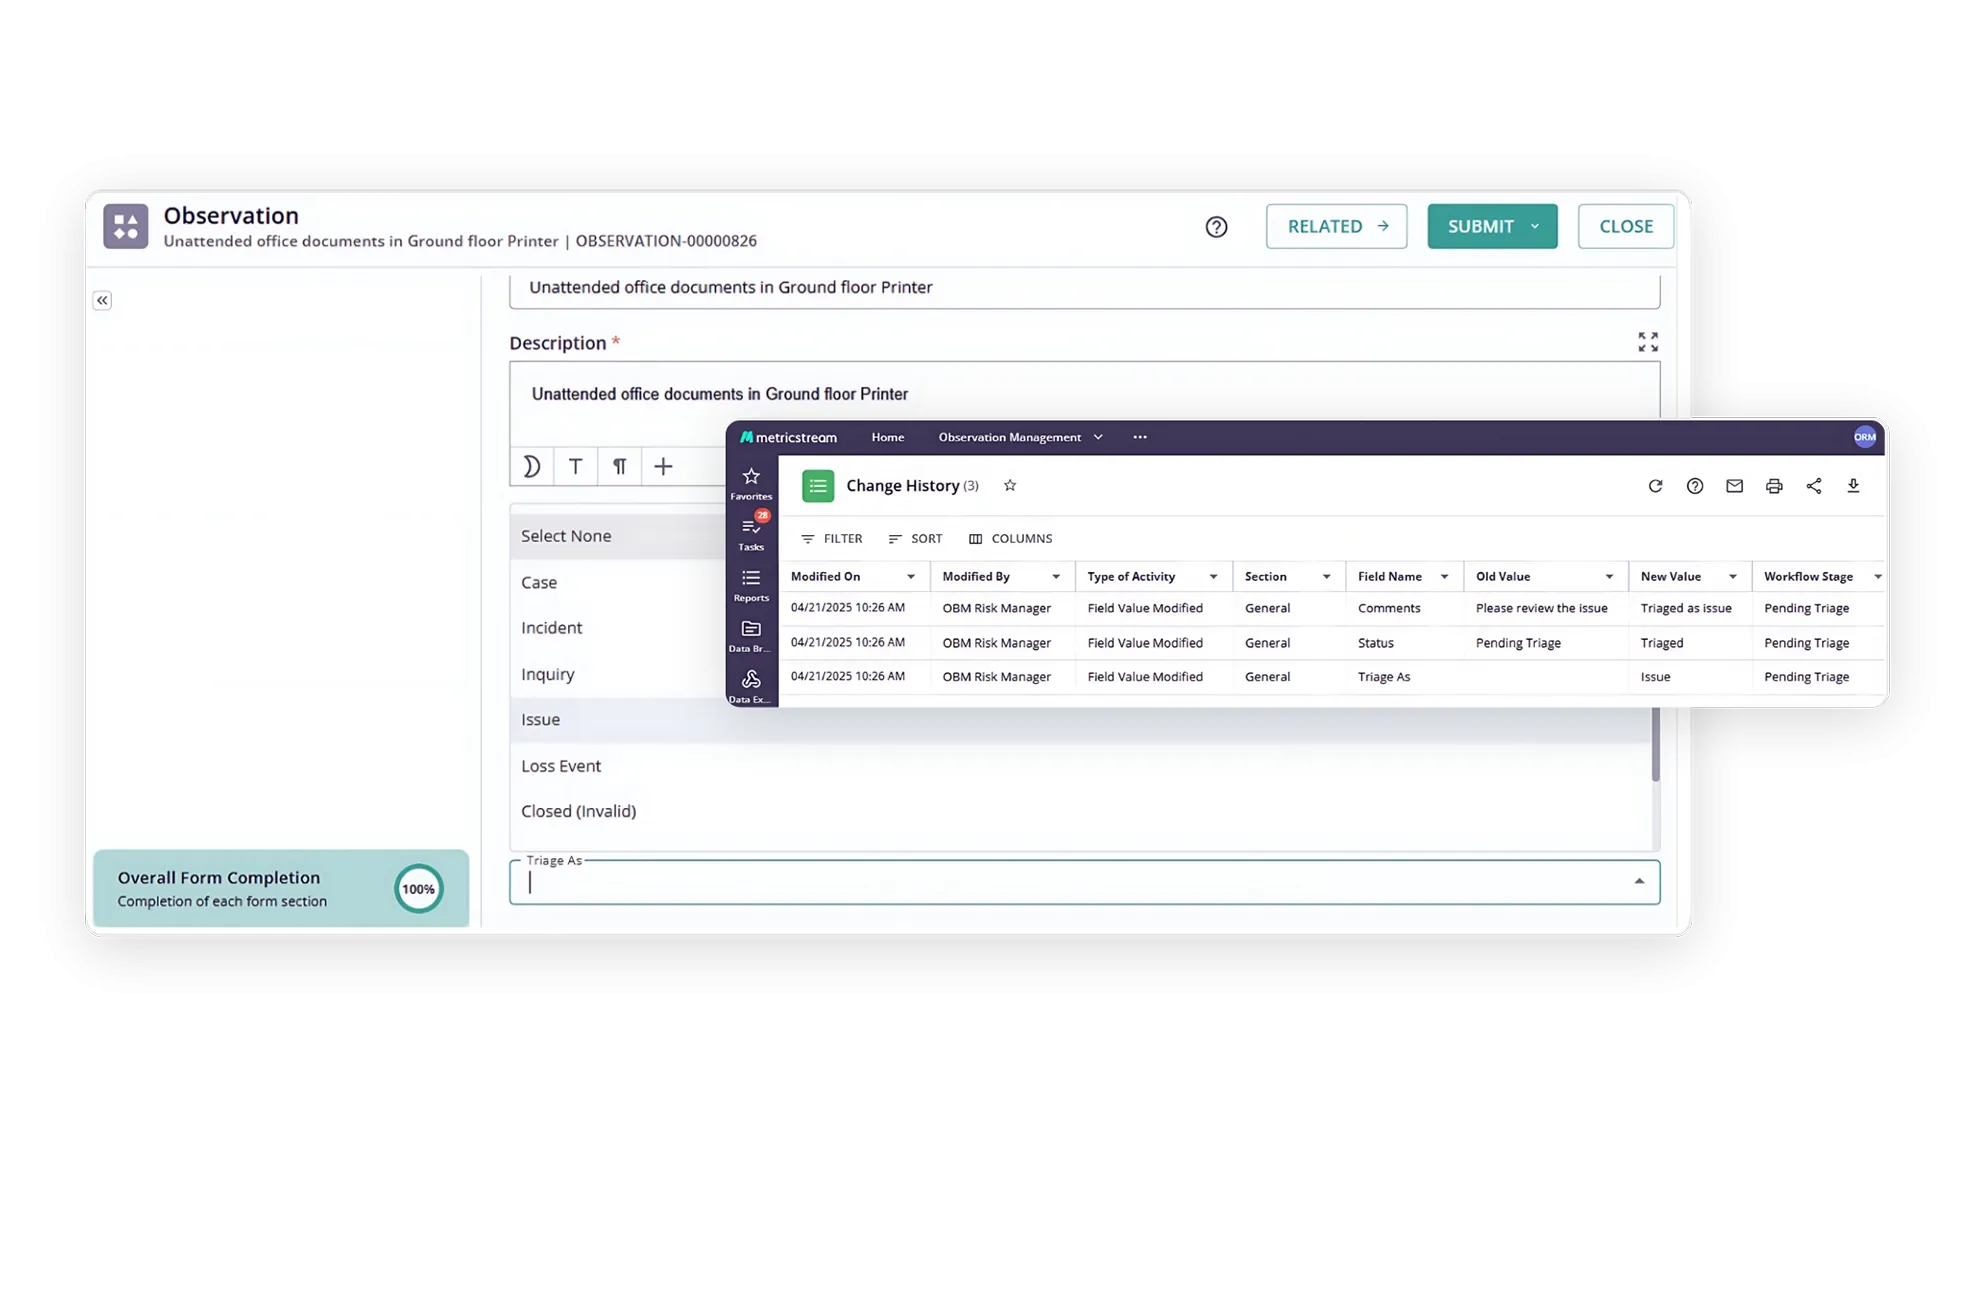Click the Overall Form Completion 100% indicator
Viewport: 1975px width, 1313px height.
coord(418,889)
